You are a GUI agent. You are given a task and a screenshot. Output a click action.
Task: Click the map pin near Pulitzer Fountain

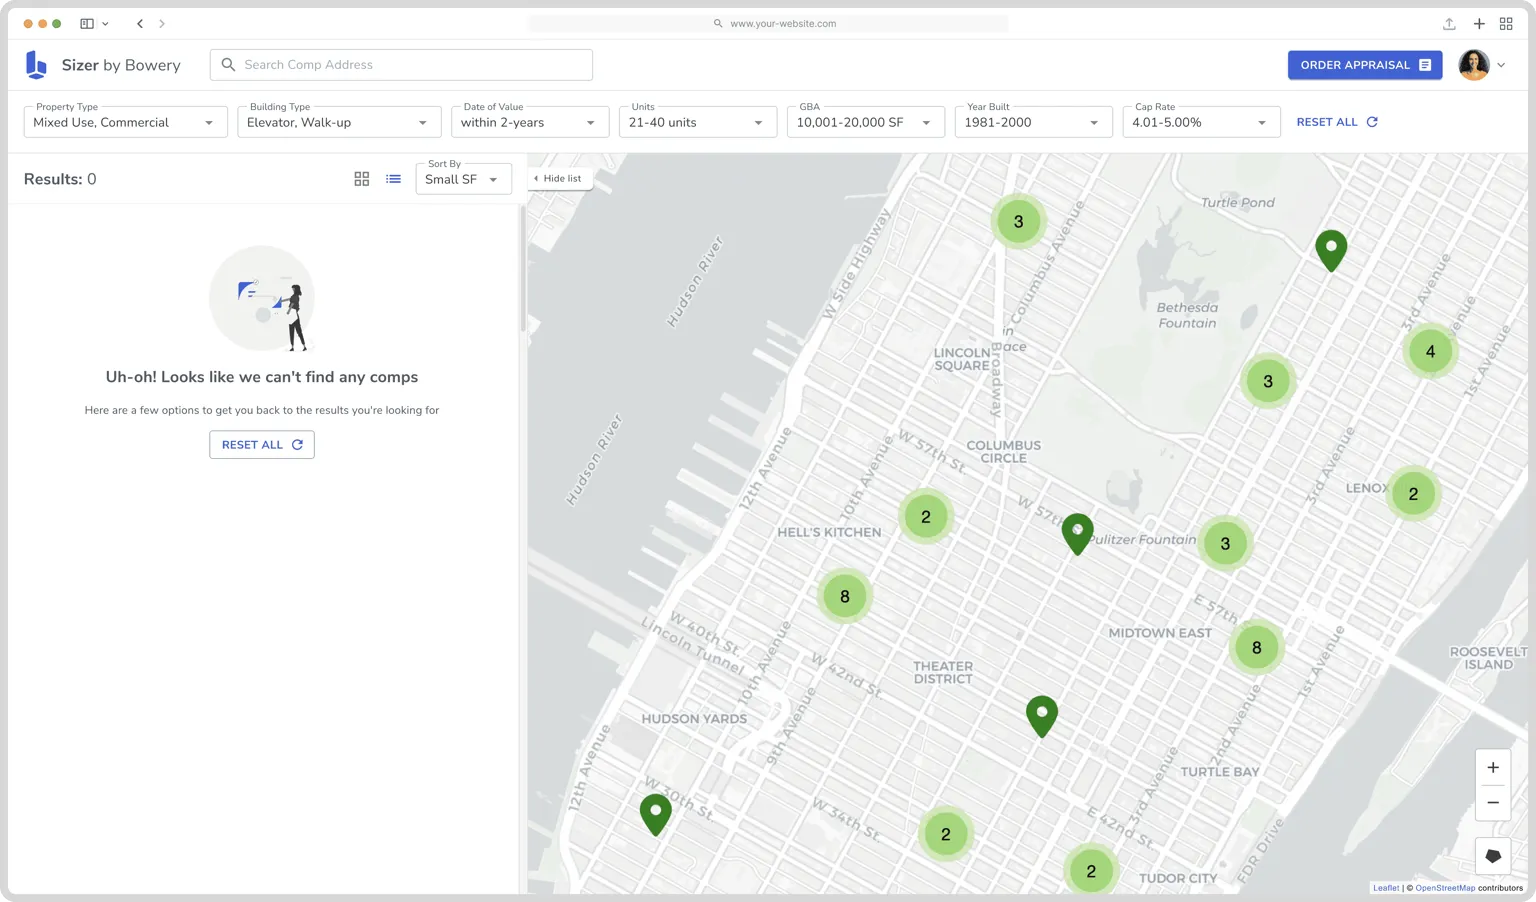click(1077, 534)
